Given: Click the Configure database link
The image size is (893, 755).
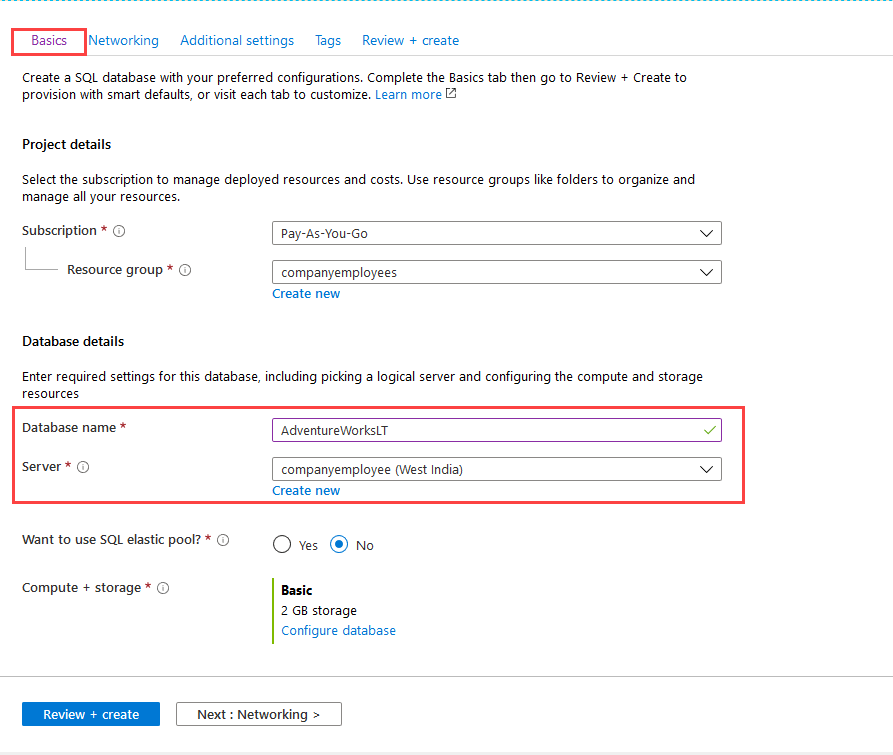Looking at the screenshot, I should [x=338, y=631].
